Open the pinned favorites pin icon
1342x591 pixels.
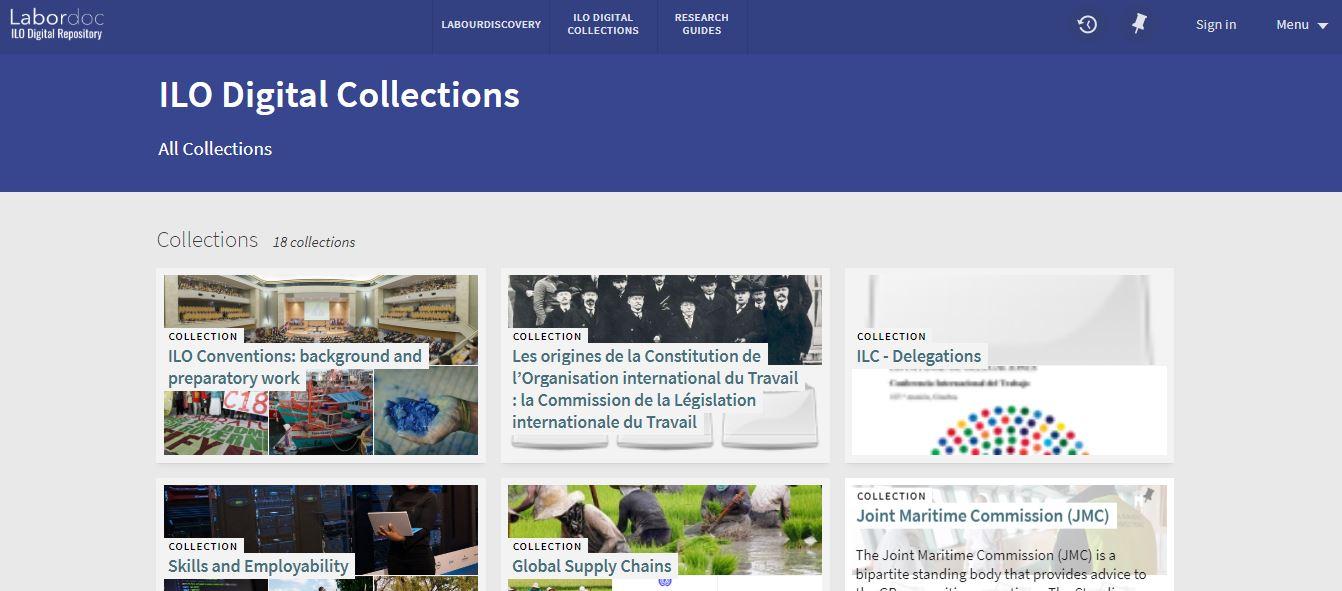[x=1139, y=24]
